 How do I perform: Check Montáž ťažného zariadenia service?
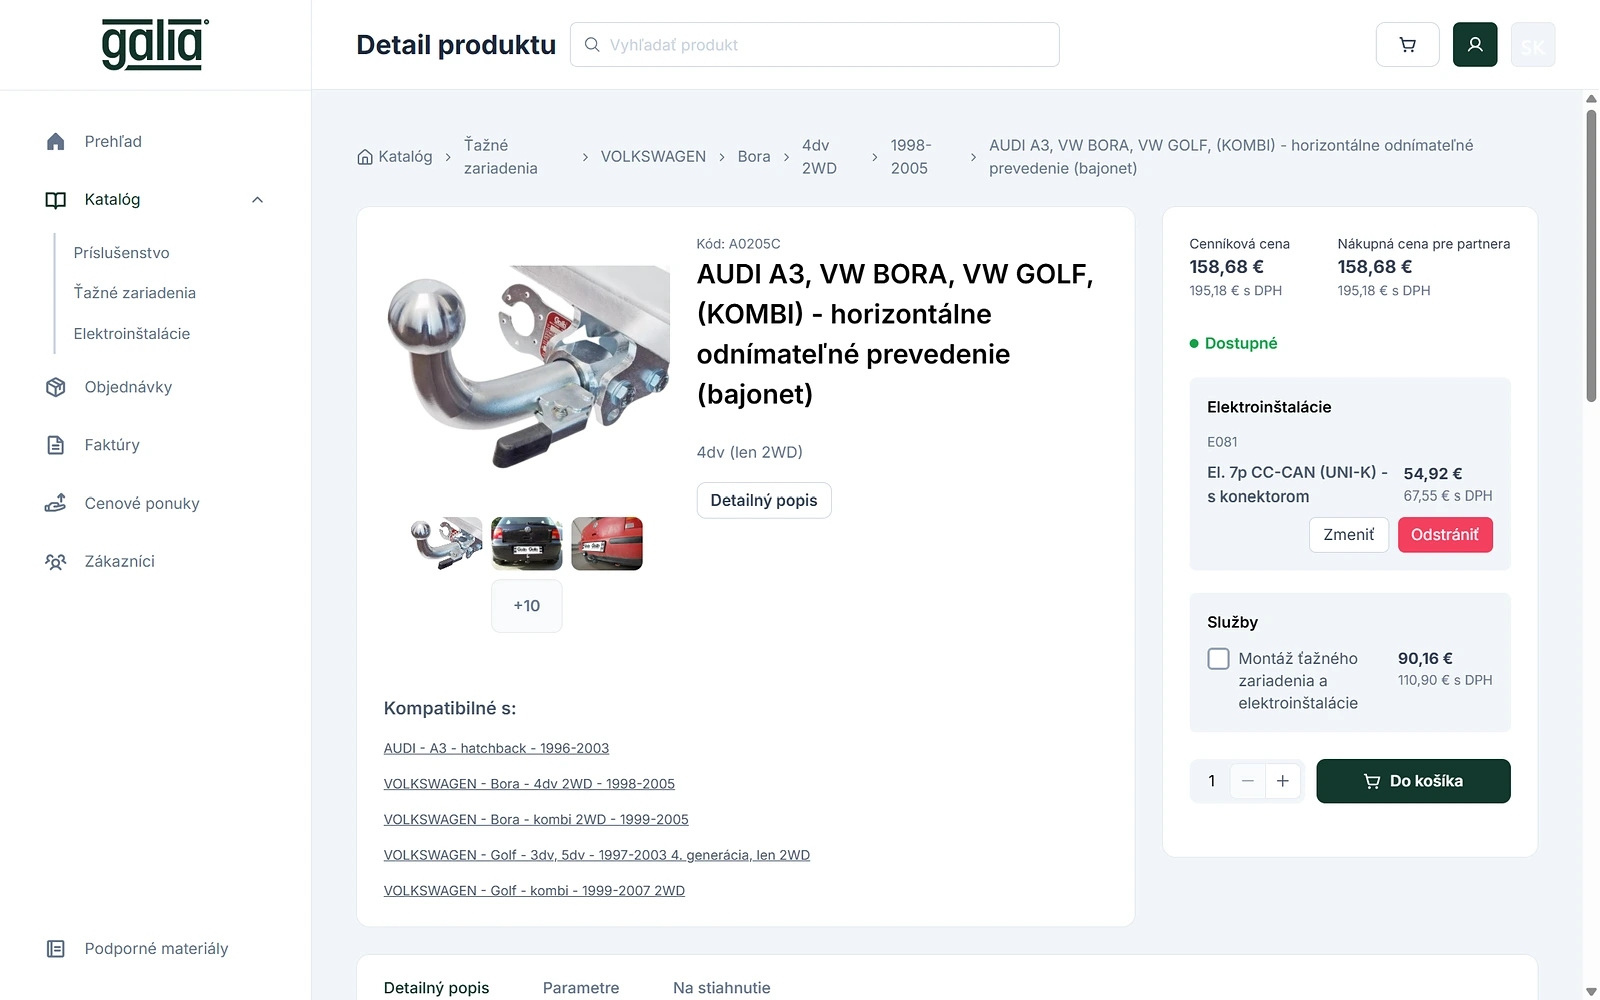(1218, 659)
